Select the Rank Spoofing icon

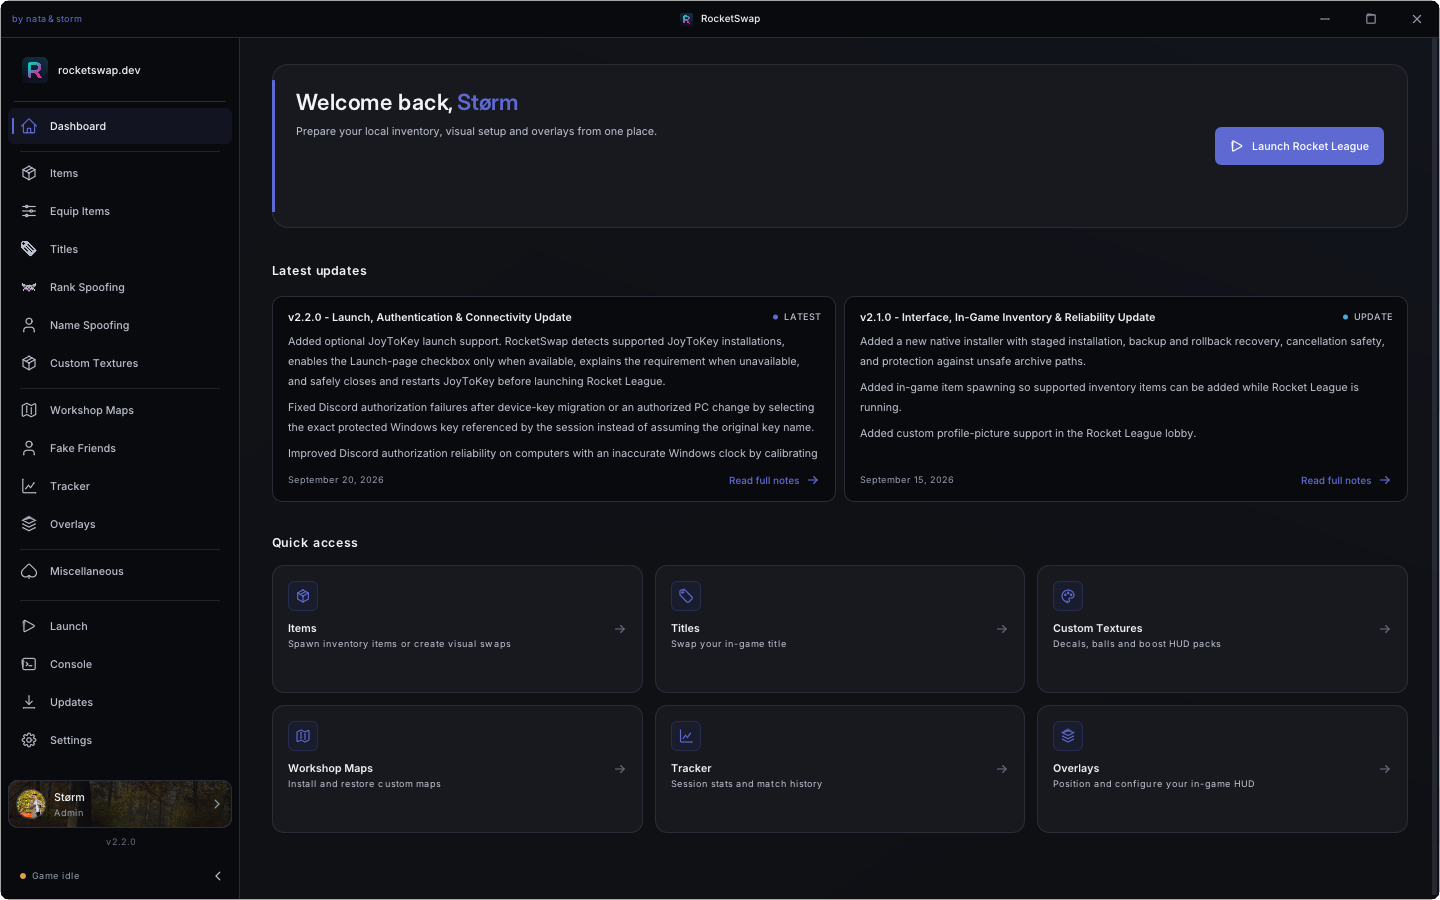pos(29,287)
